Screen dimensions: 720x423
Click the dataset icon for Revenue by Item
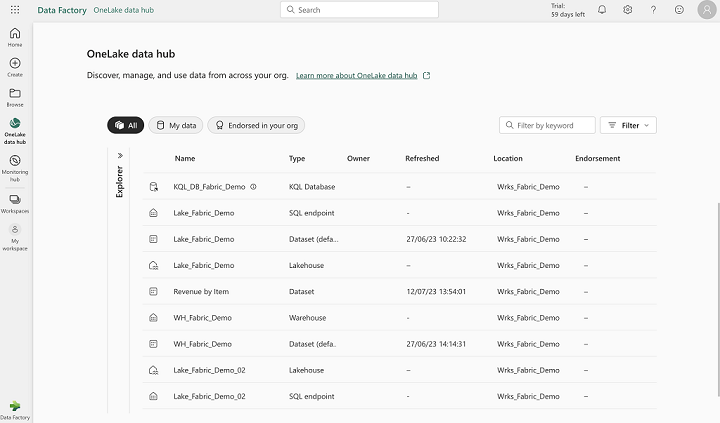point(153,291)
